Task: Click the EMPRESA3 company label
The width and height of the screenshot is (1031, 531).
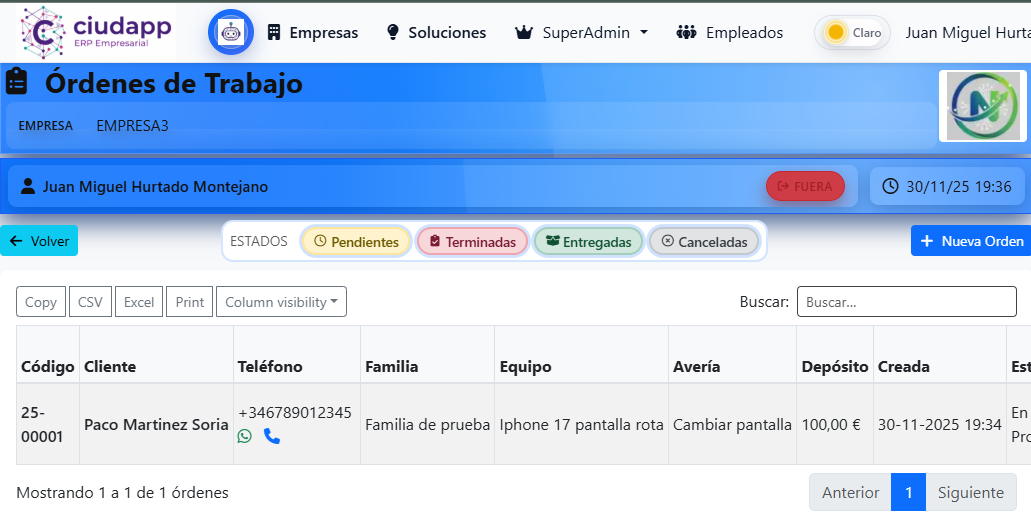Action: pyautogui.click(x=132, y=126)
